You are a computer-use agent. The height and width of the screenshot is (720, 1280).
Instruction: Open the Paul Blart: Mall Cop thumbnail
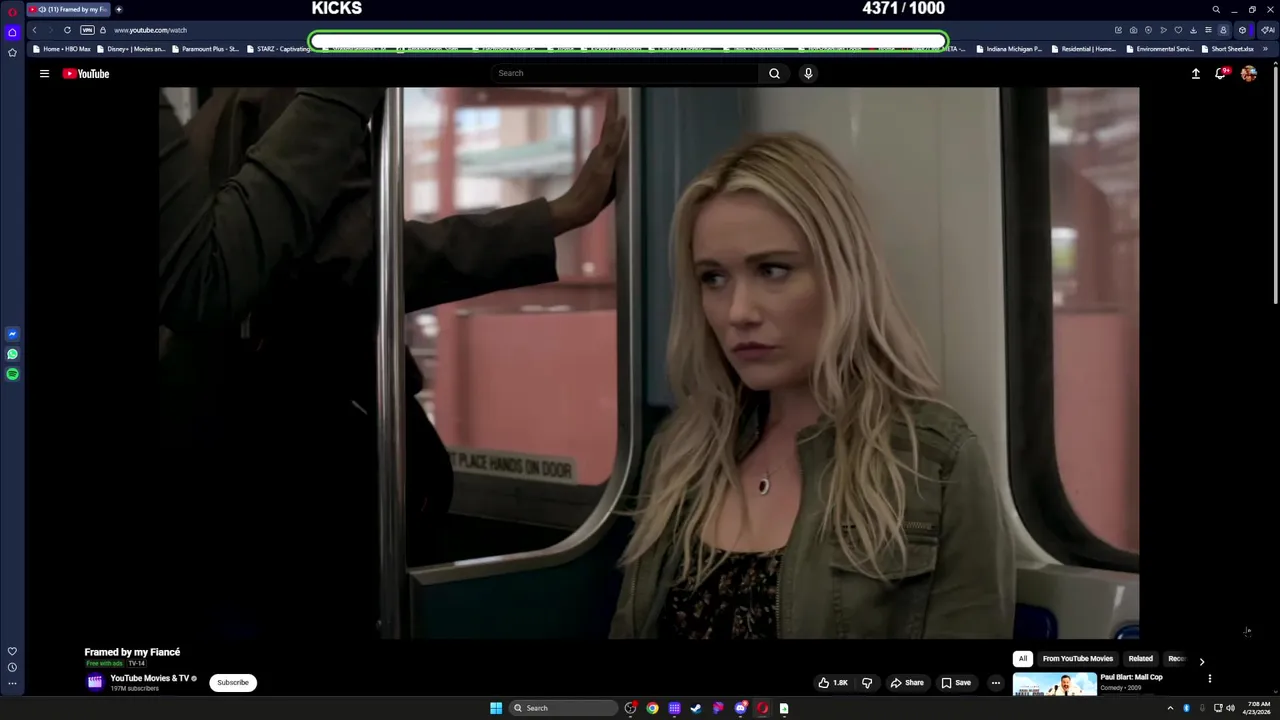tap(1054, 684)
